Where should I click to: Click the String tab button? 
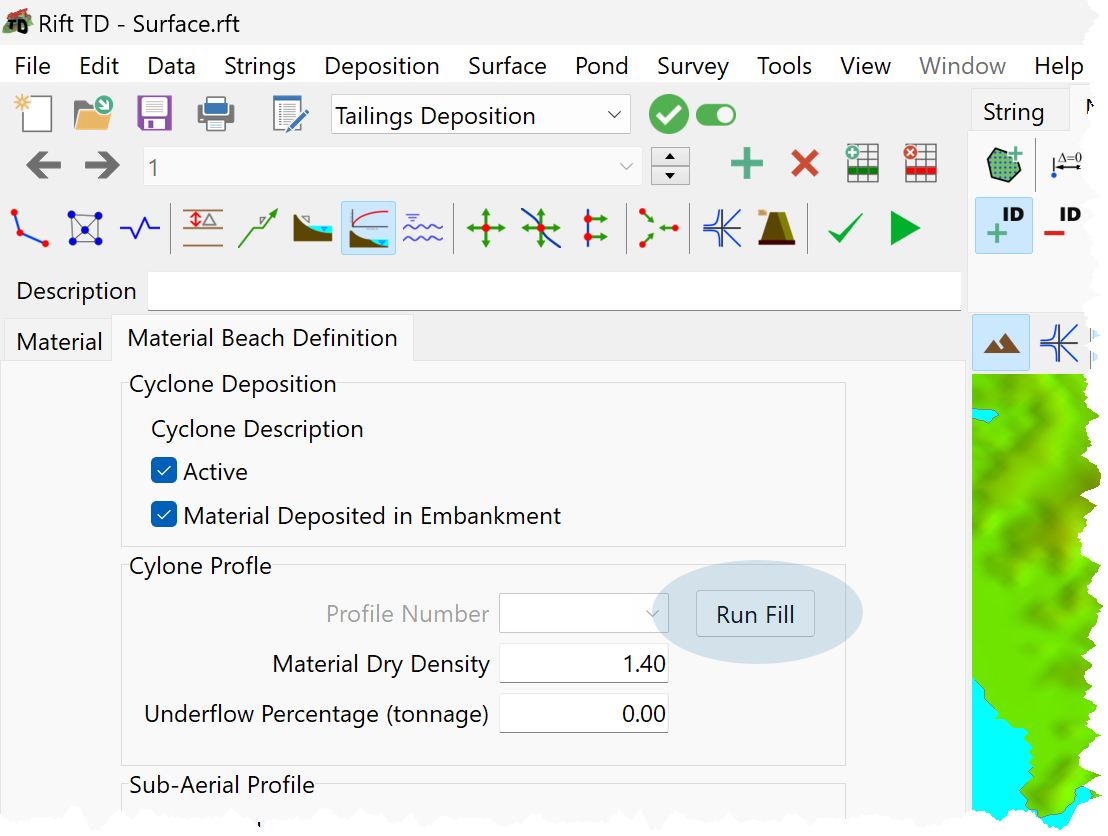click(1013, 112)
